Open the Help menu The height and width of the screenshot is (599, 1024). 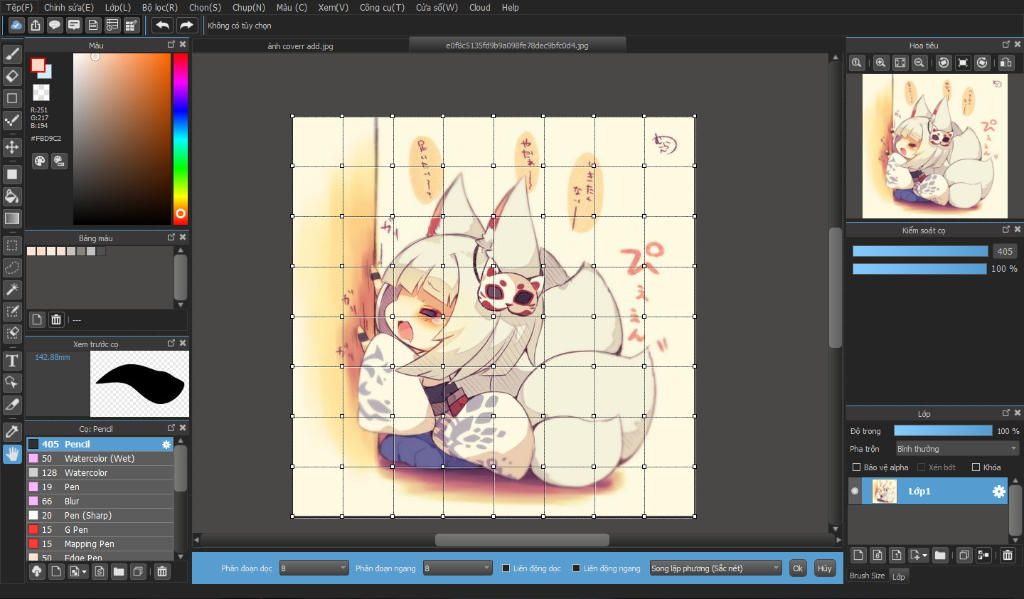(510, 7)
